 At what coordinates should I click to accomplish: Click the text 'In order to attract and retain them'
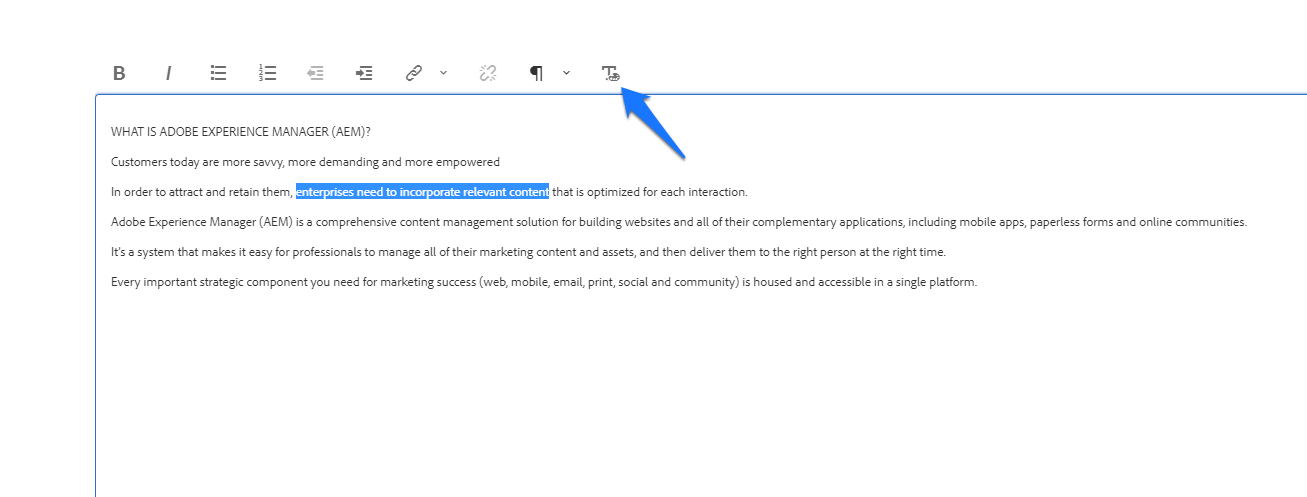(x=201, y=192)
